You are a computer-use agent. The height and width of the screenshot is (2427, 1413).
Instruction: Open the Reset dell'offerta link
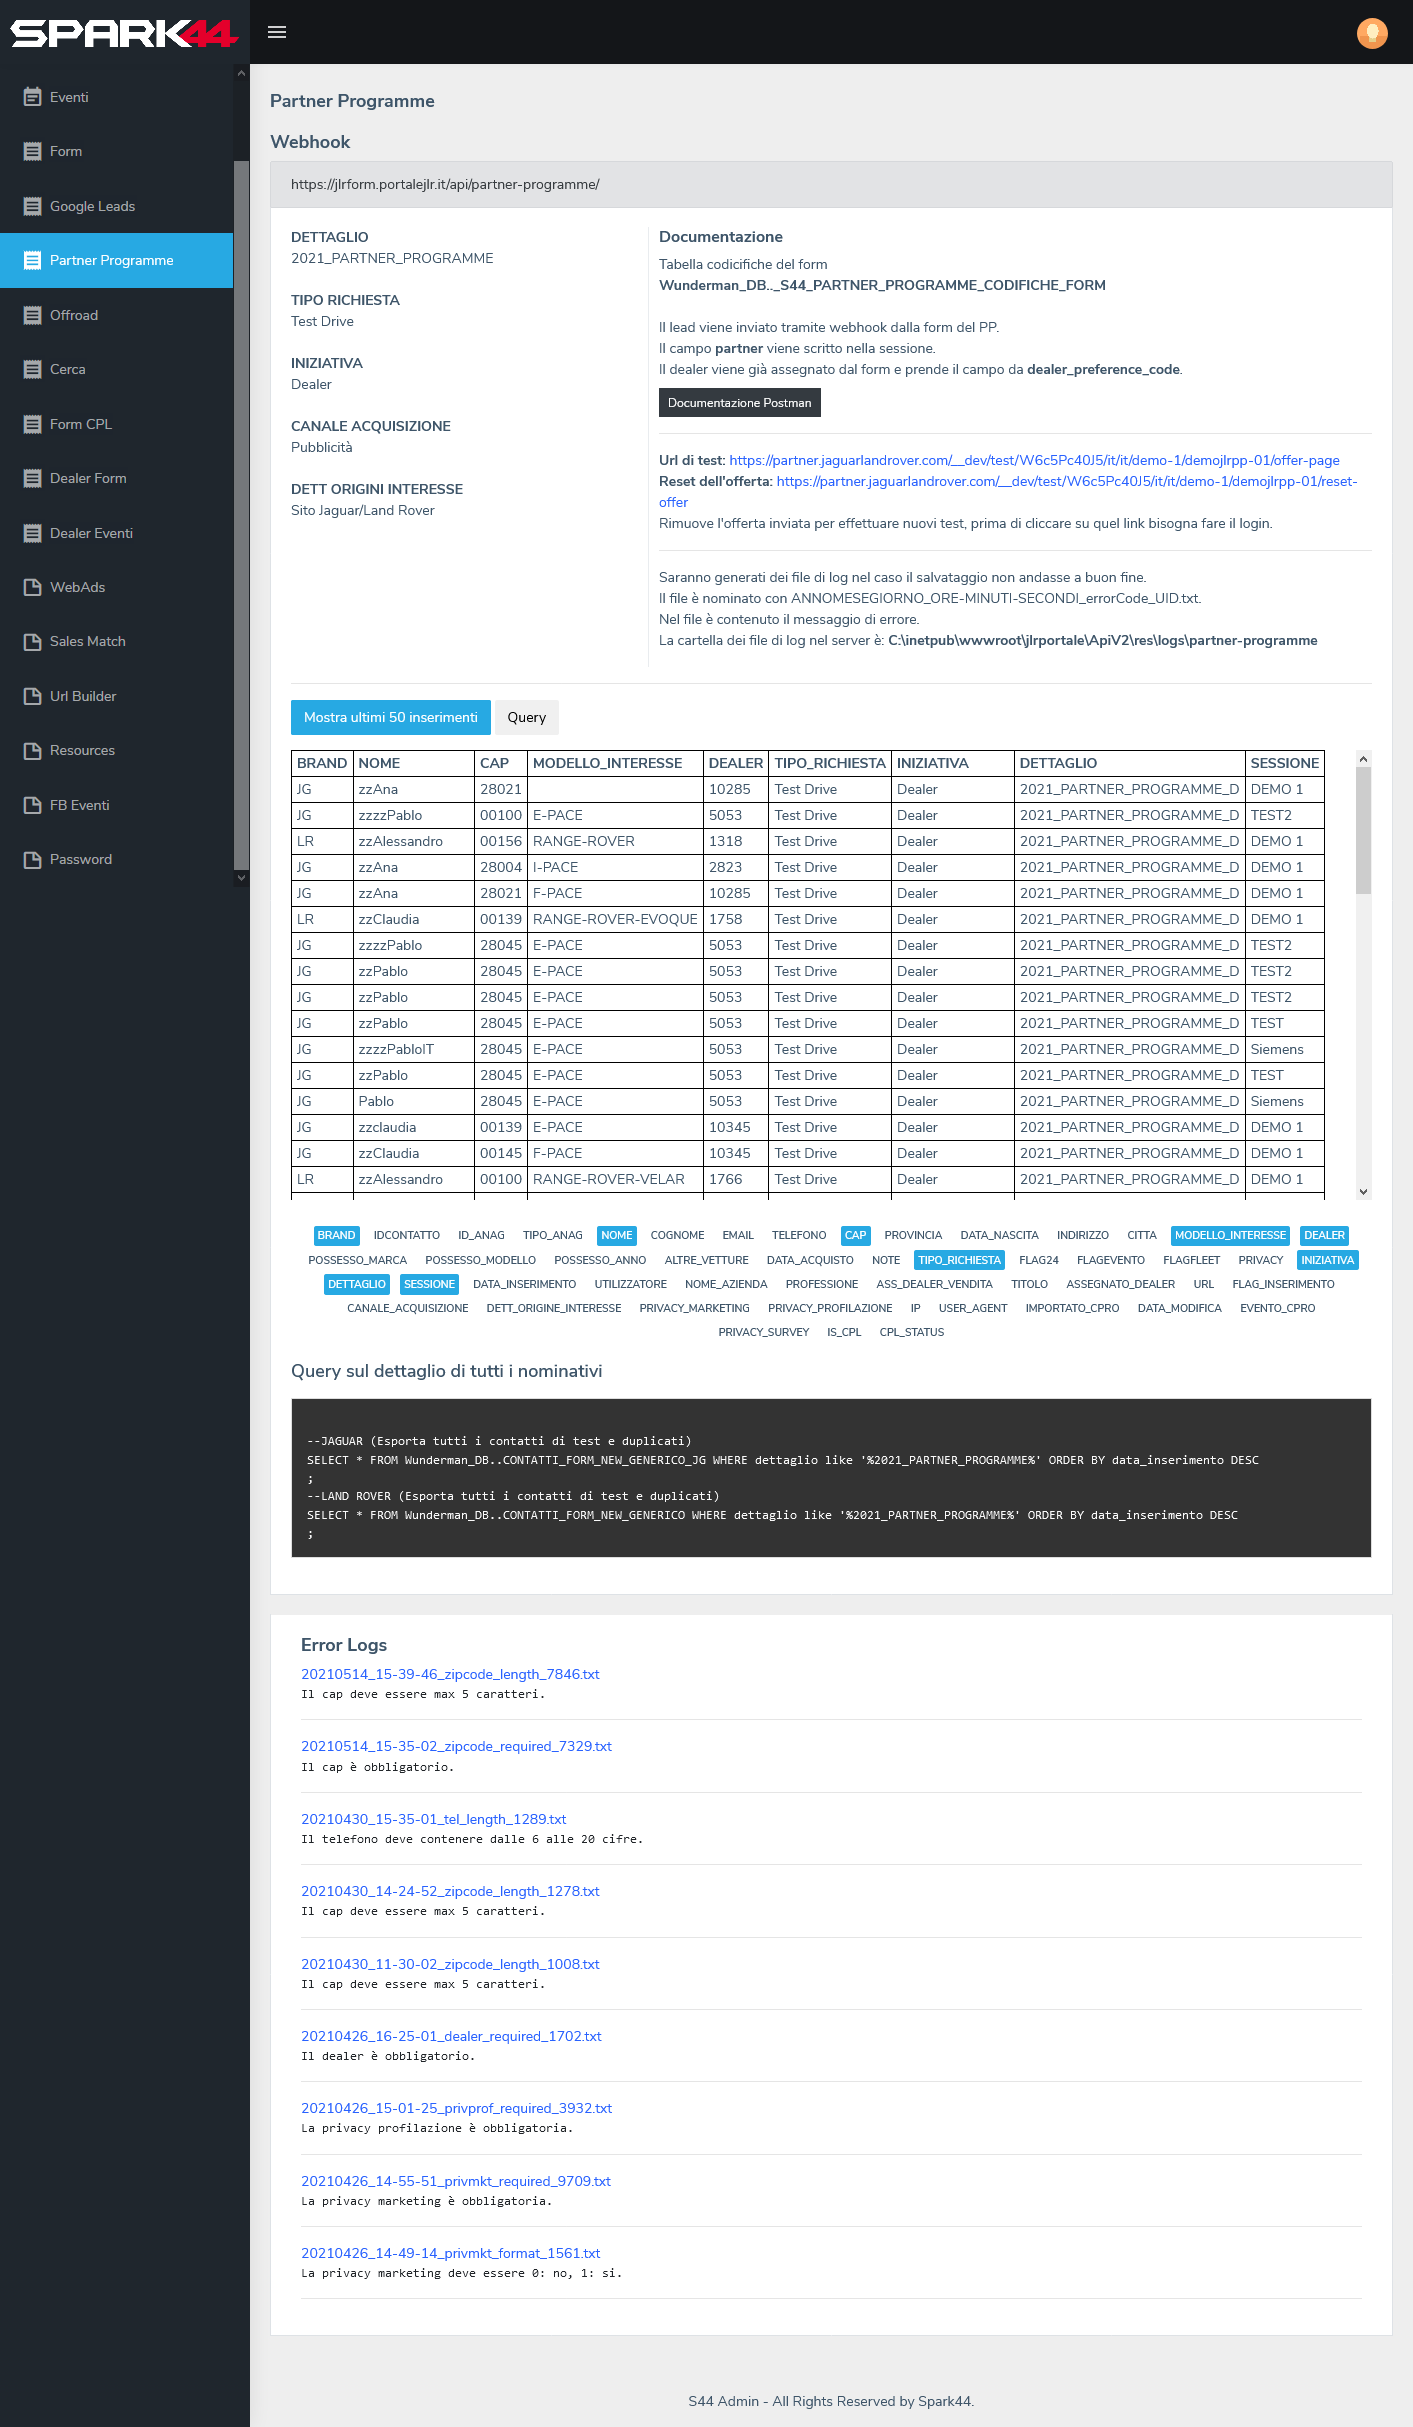click(x=1066, y=482)
